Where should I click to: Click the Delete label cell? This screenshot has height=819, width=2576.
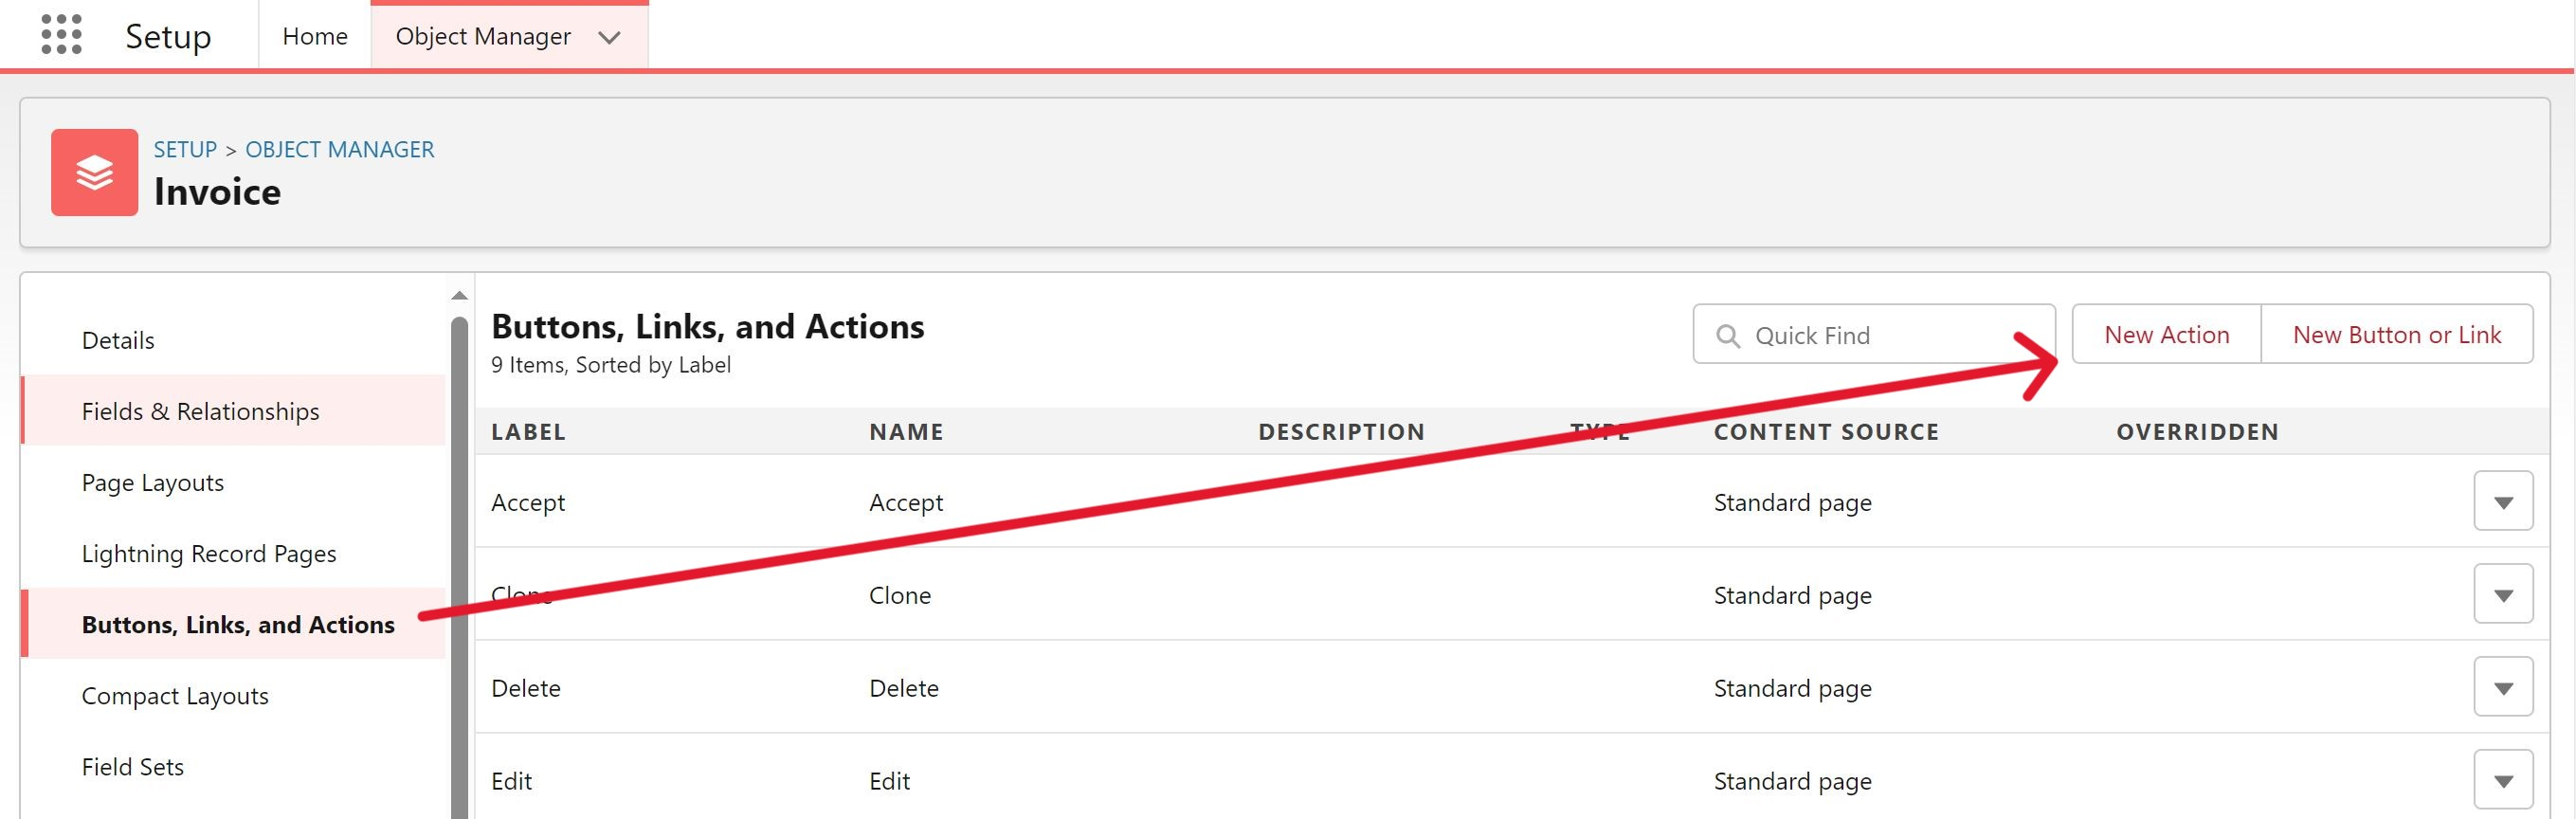pos(526,688)
